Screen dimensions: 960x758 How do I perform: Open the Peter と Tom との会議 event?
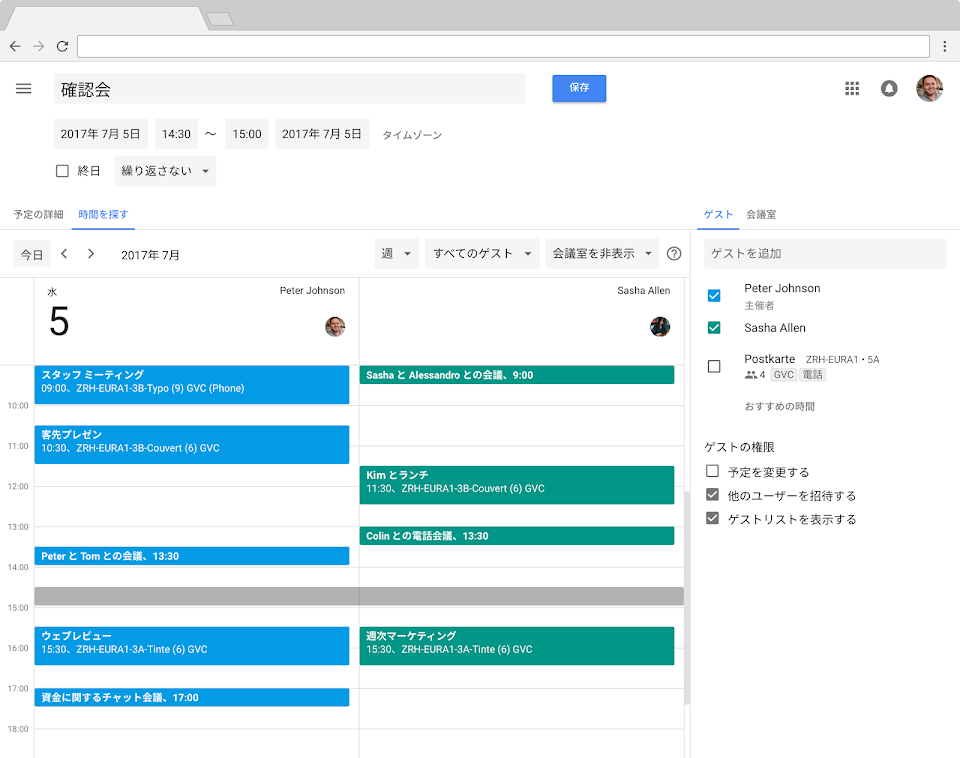192,556
